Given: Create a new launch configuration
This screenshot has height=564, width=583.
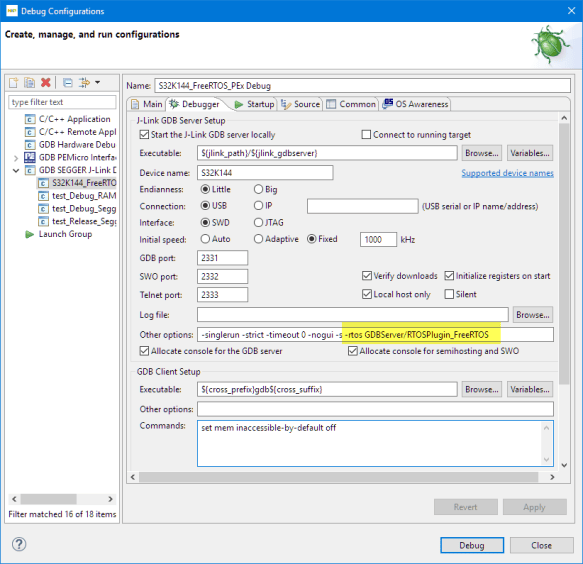Looking at the screenshot, I should point(14,83).
